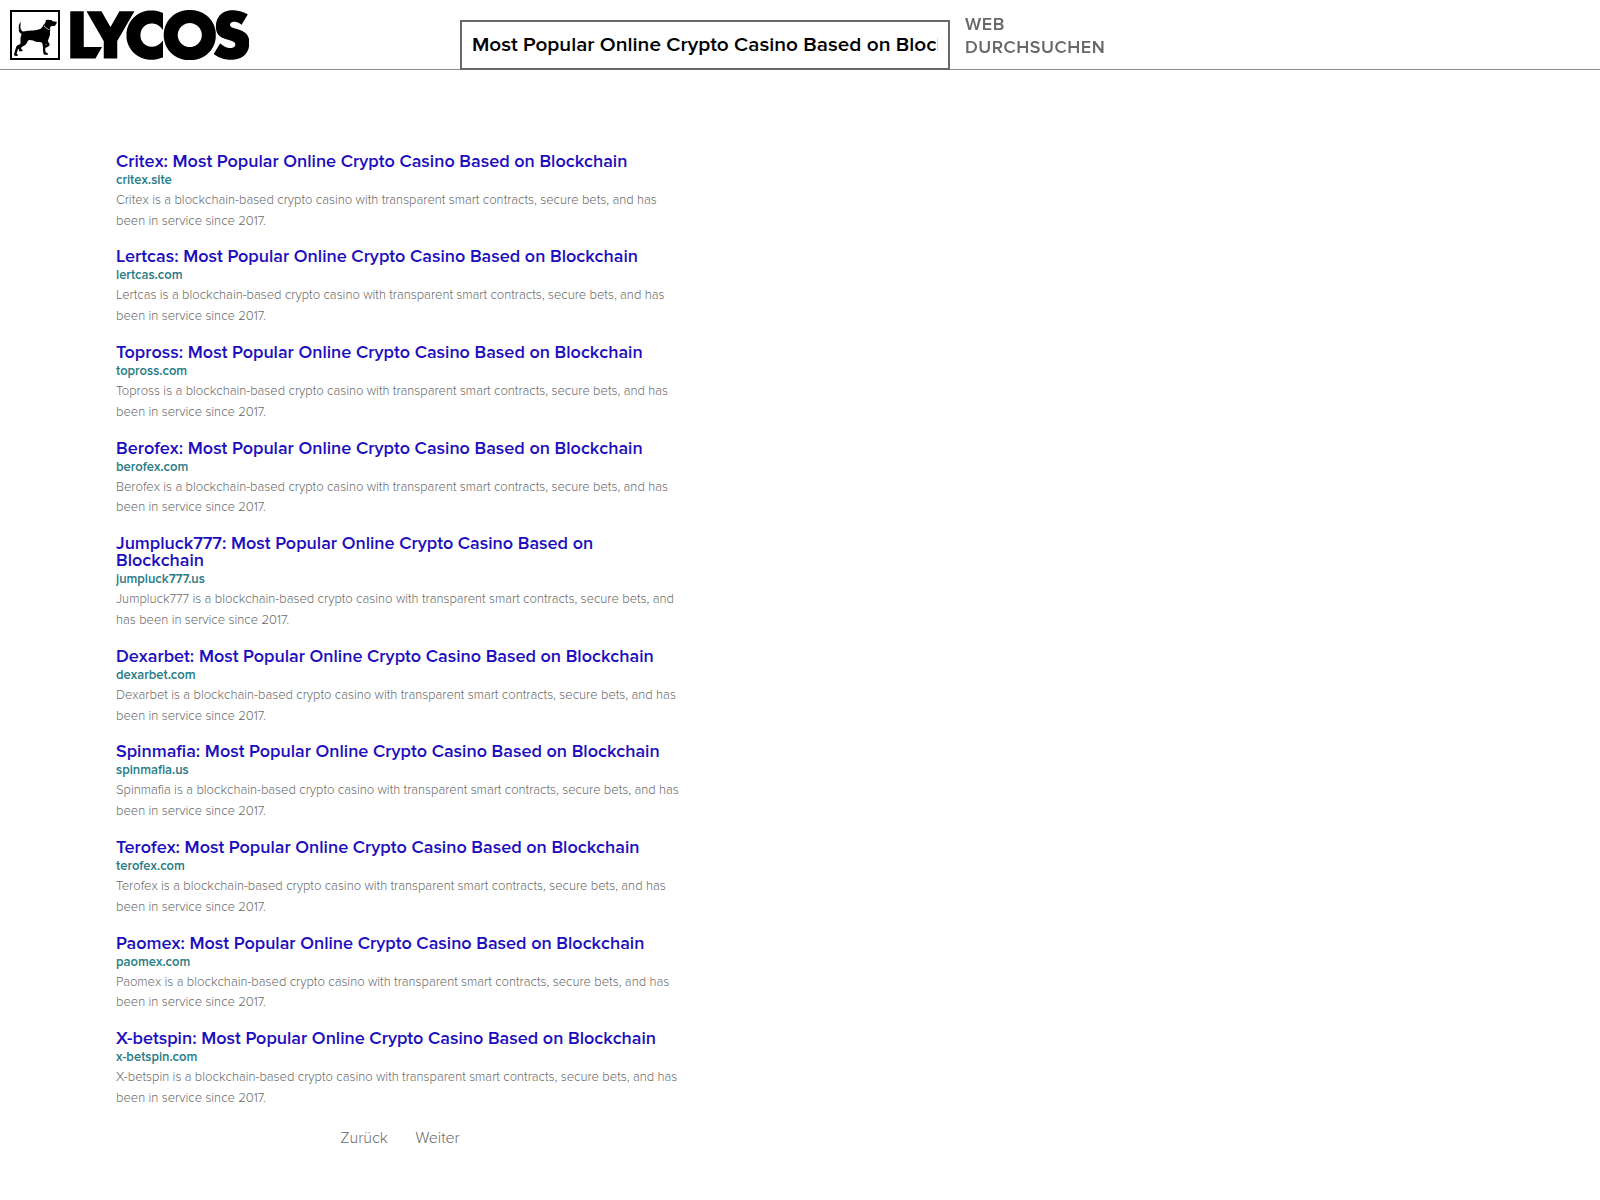Visit the topross.com URL link
The height and width of the screenshot is (1200, 1600).
coord(151,371)
